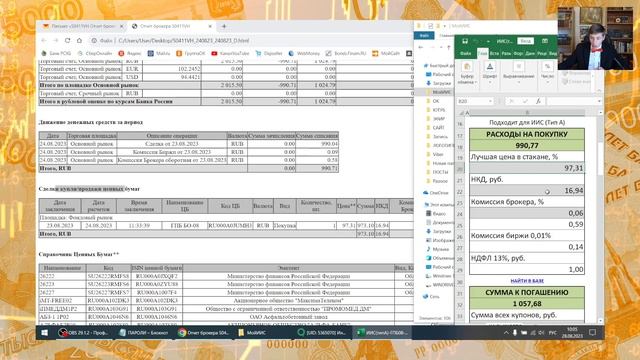Expand the 'Буфер обмена' clipboard group
The image size is (640, 360).
467,73
